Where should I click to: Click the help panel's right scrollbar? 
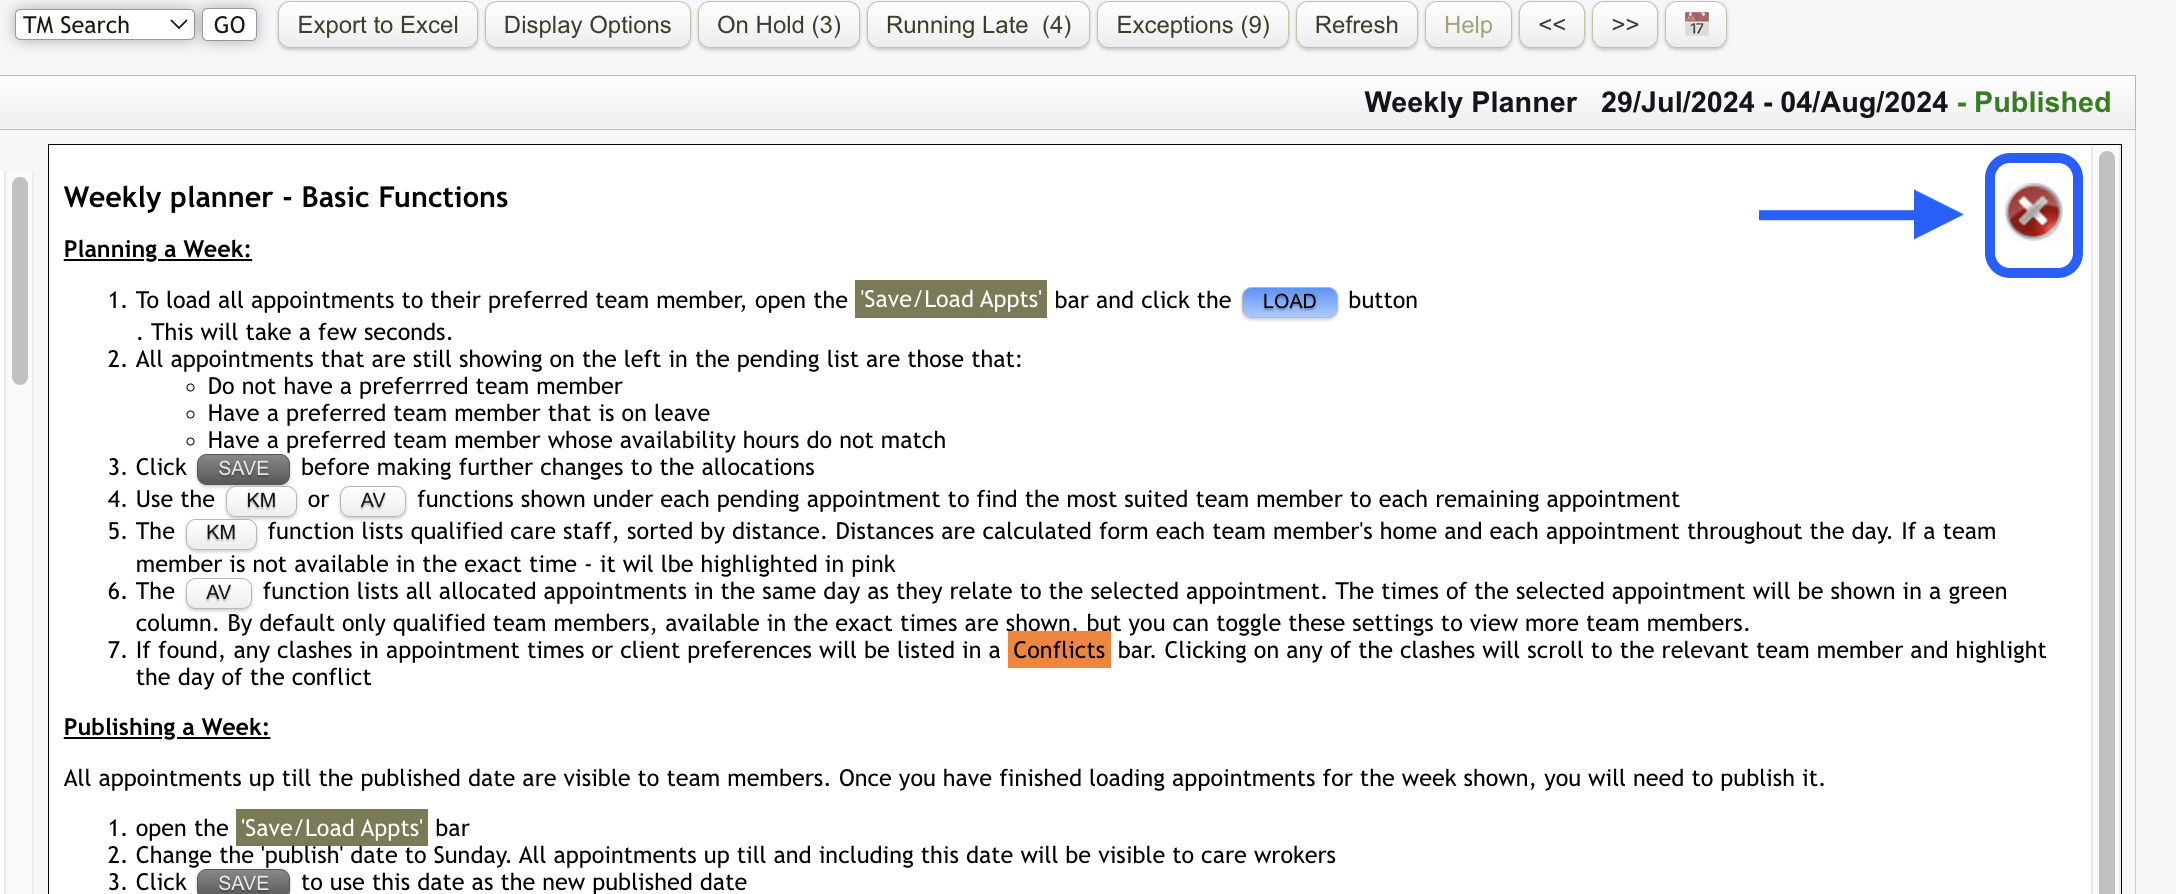(x=2106, y=520)
